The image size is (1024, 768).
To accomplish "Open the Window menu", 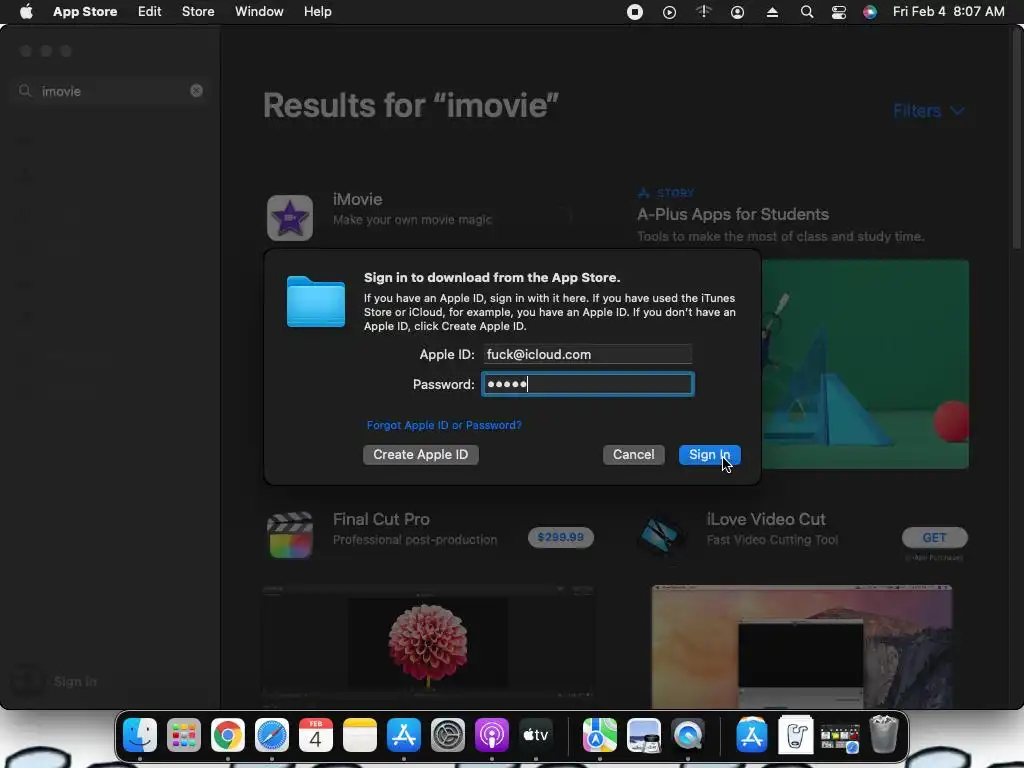I will [259, 12].
